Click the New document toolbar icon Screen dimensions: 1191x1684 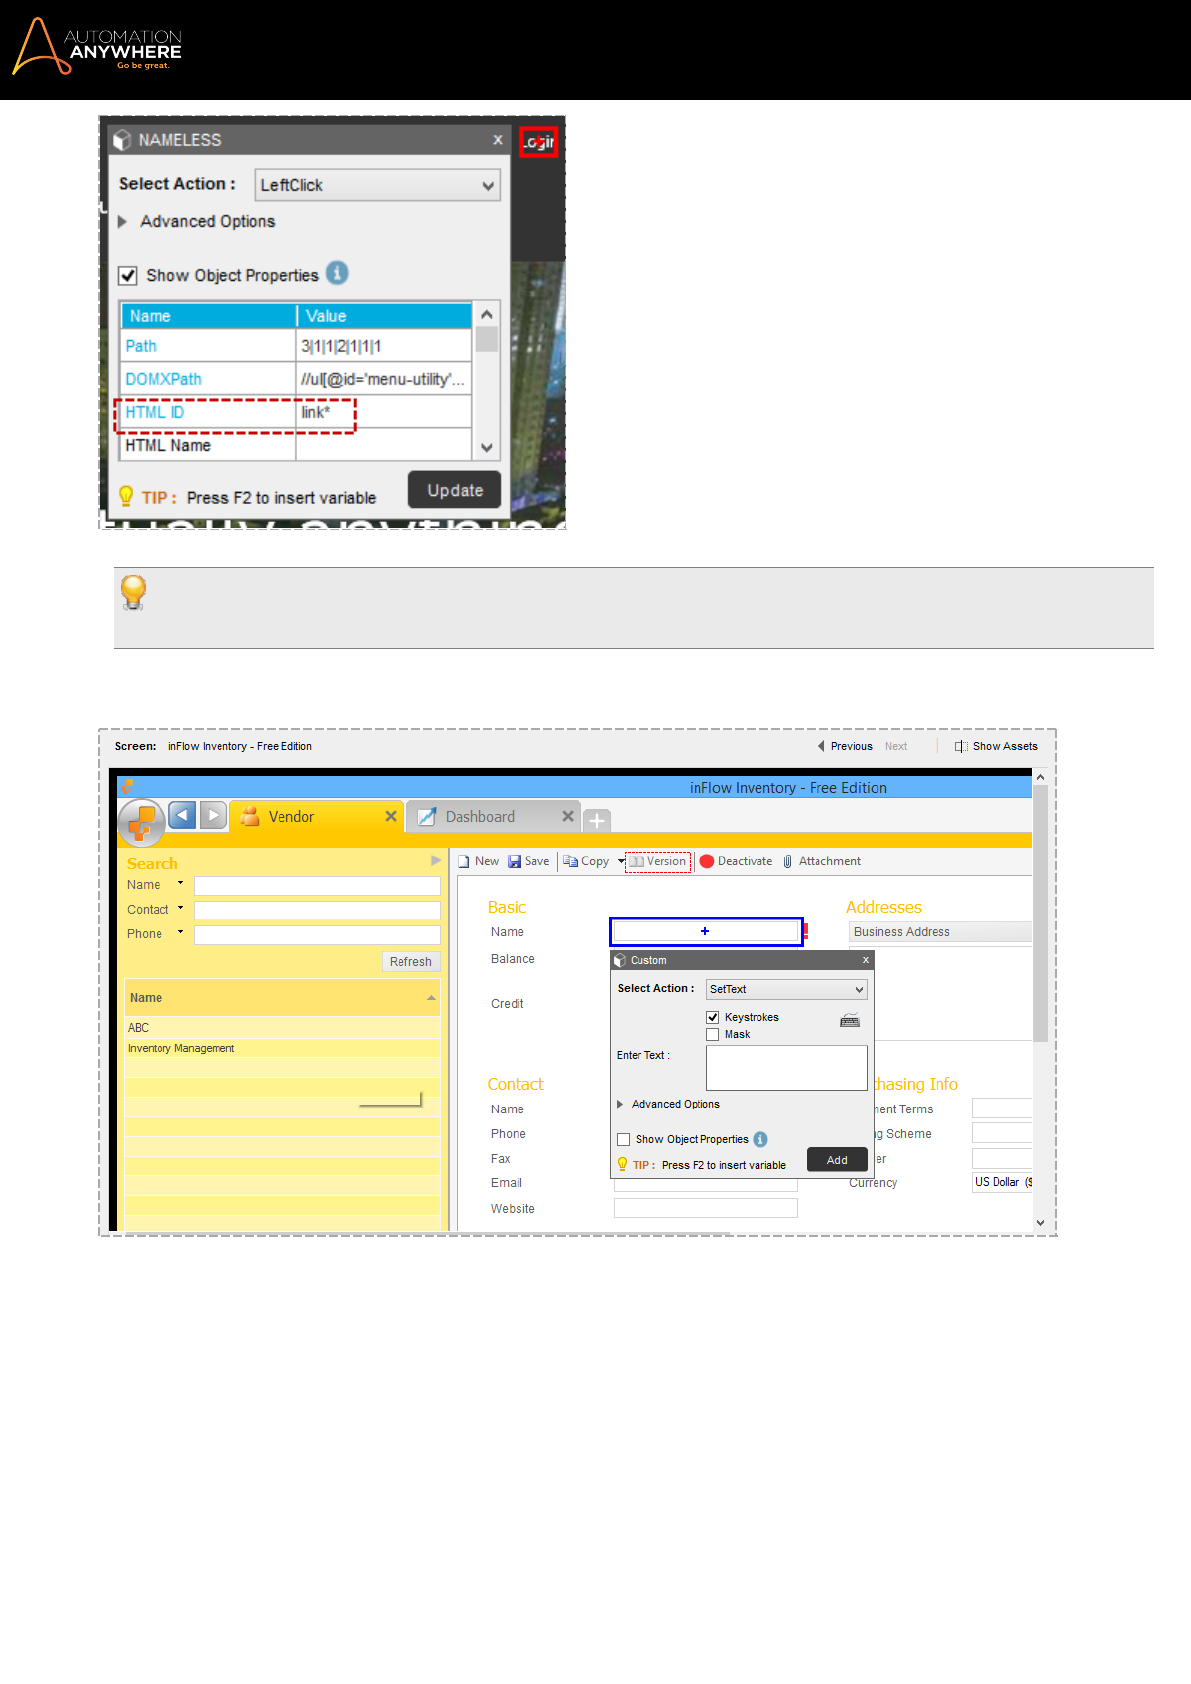coord(464,861)
